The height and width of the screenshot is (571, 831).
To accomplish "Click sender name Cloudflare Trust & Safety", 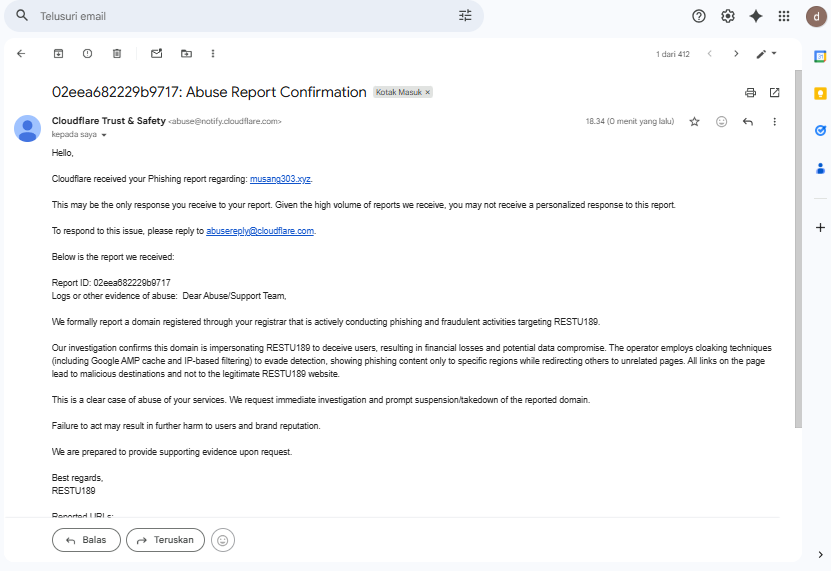I will point(109,121).
